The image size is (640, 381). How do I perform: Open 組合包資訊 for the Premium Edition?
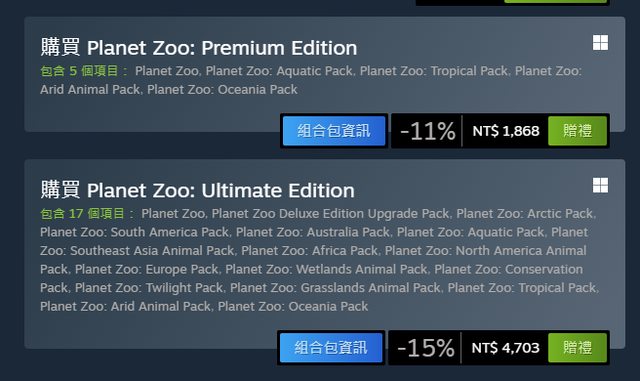pyautogui.click(x=334, y=131)
